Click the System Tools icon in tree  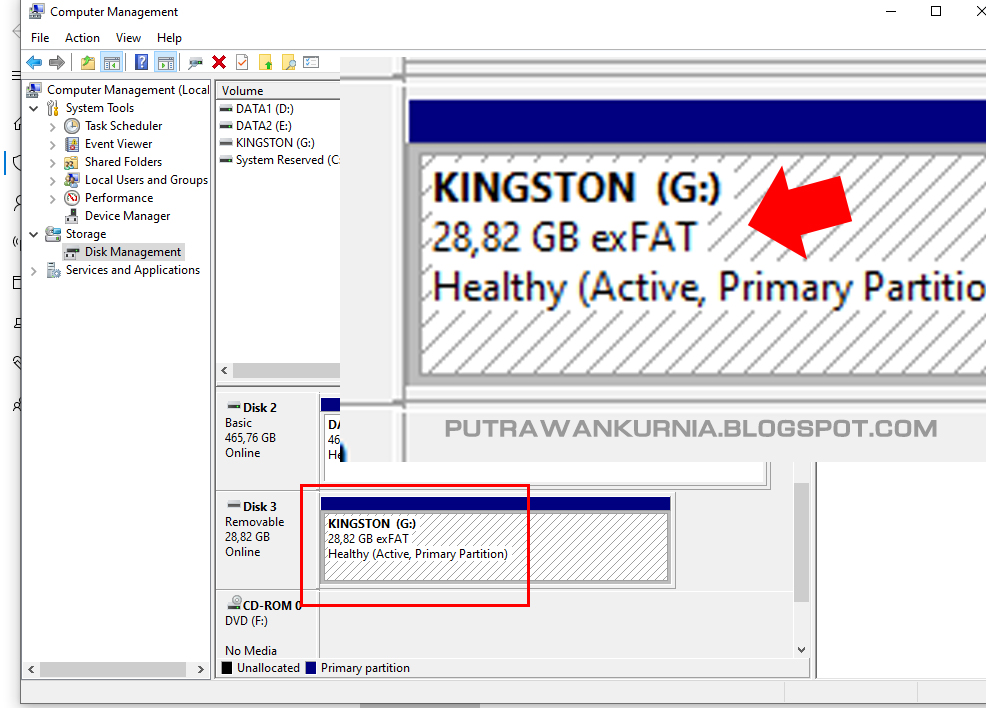[x=53, y=108]
